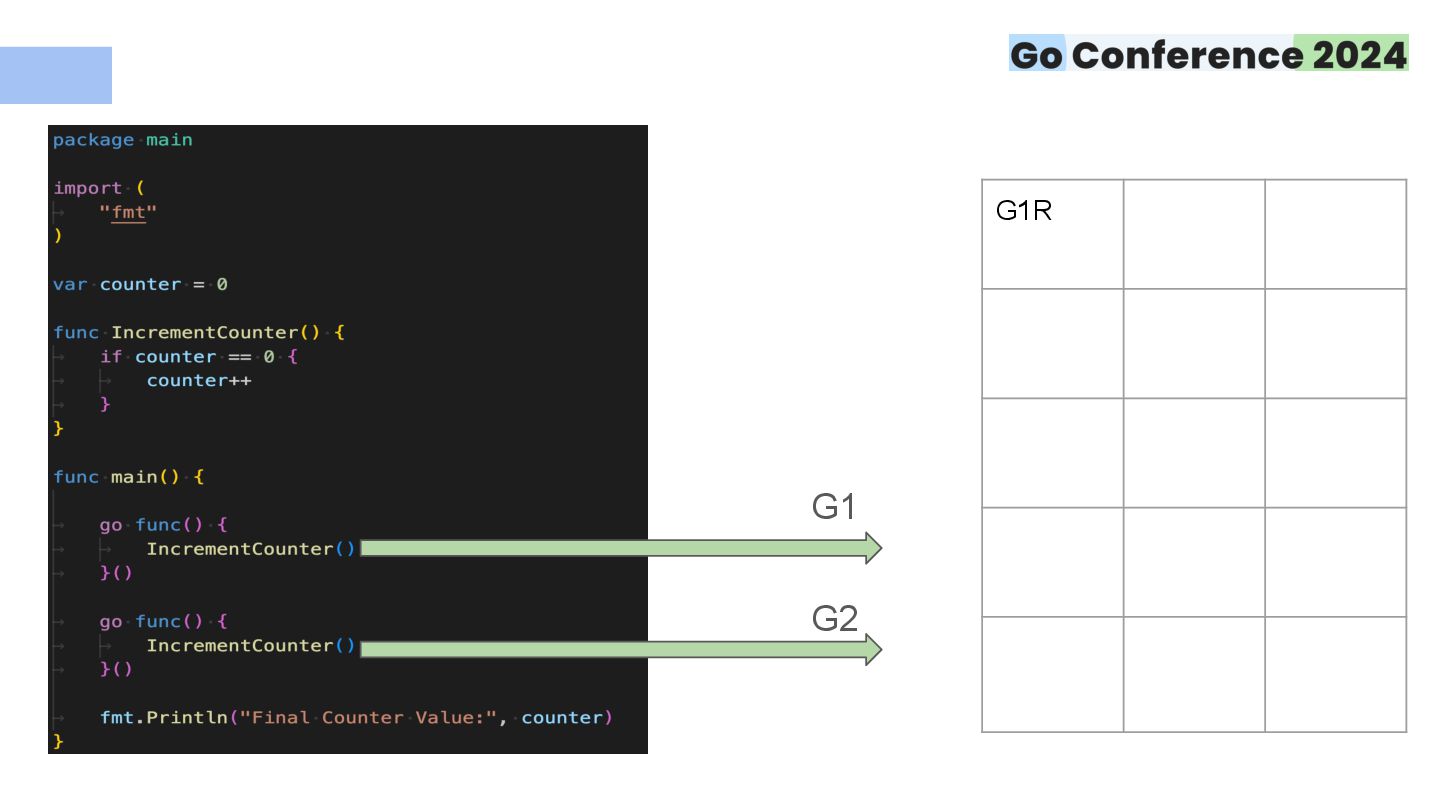Click the Go Conference 2024 logo

[x=1208, y=54]
